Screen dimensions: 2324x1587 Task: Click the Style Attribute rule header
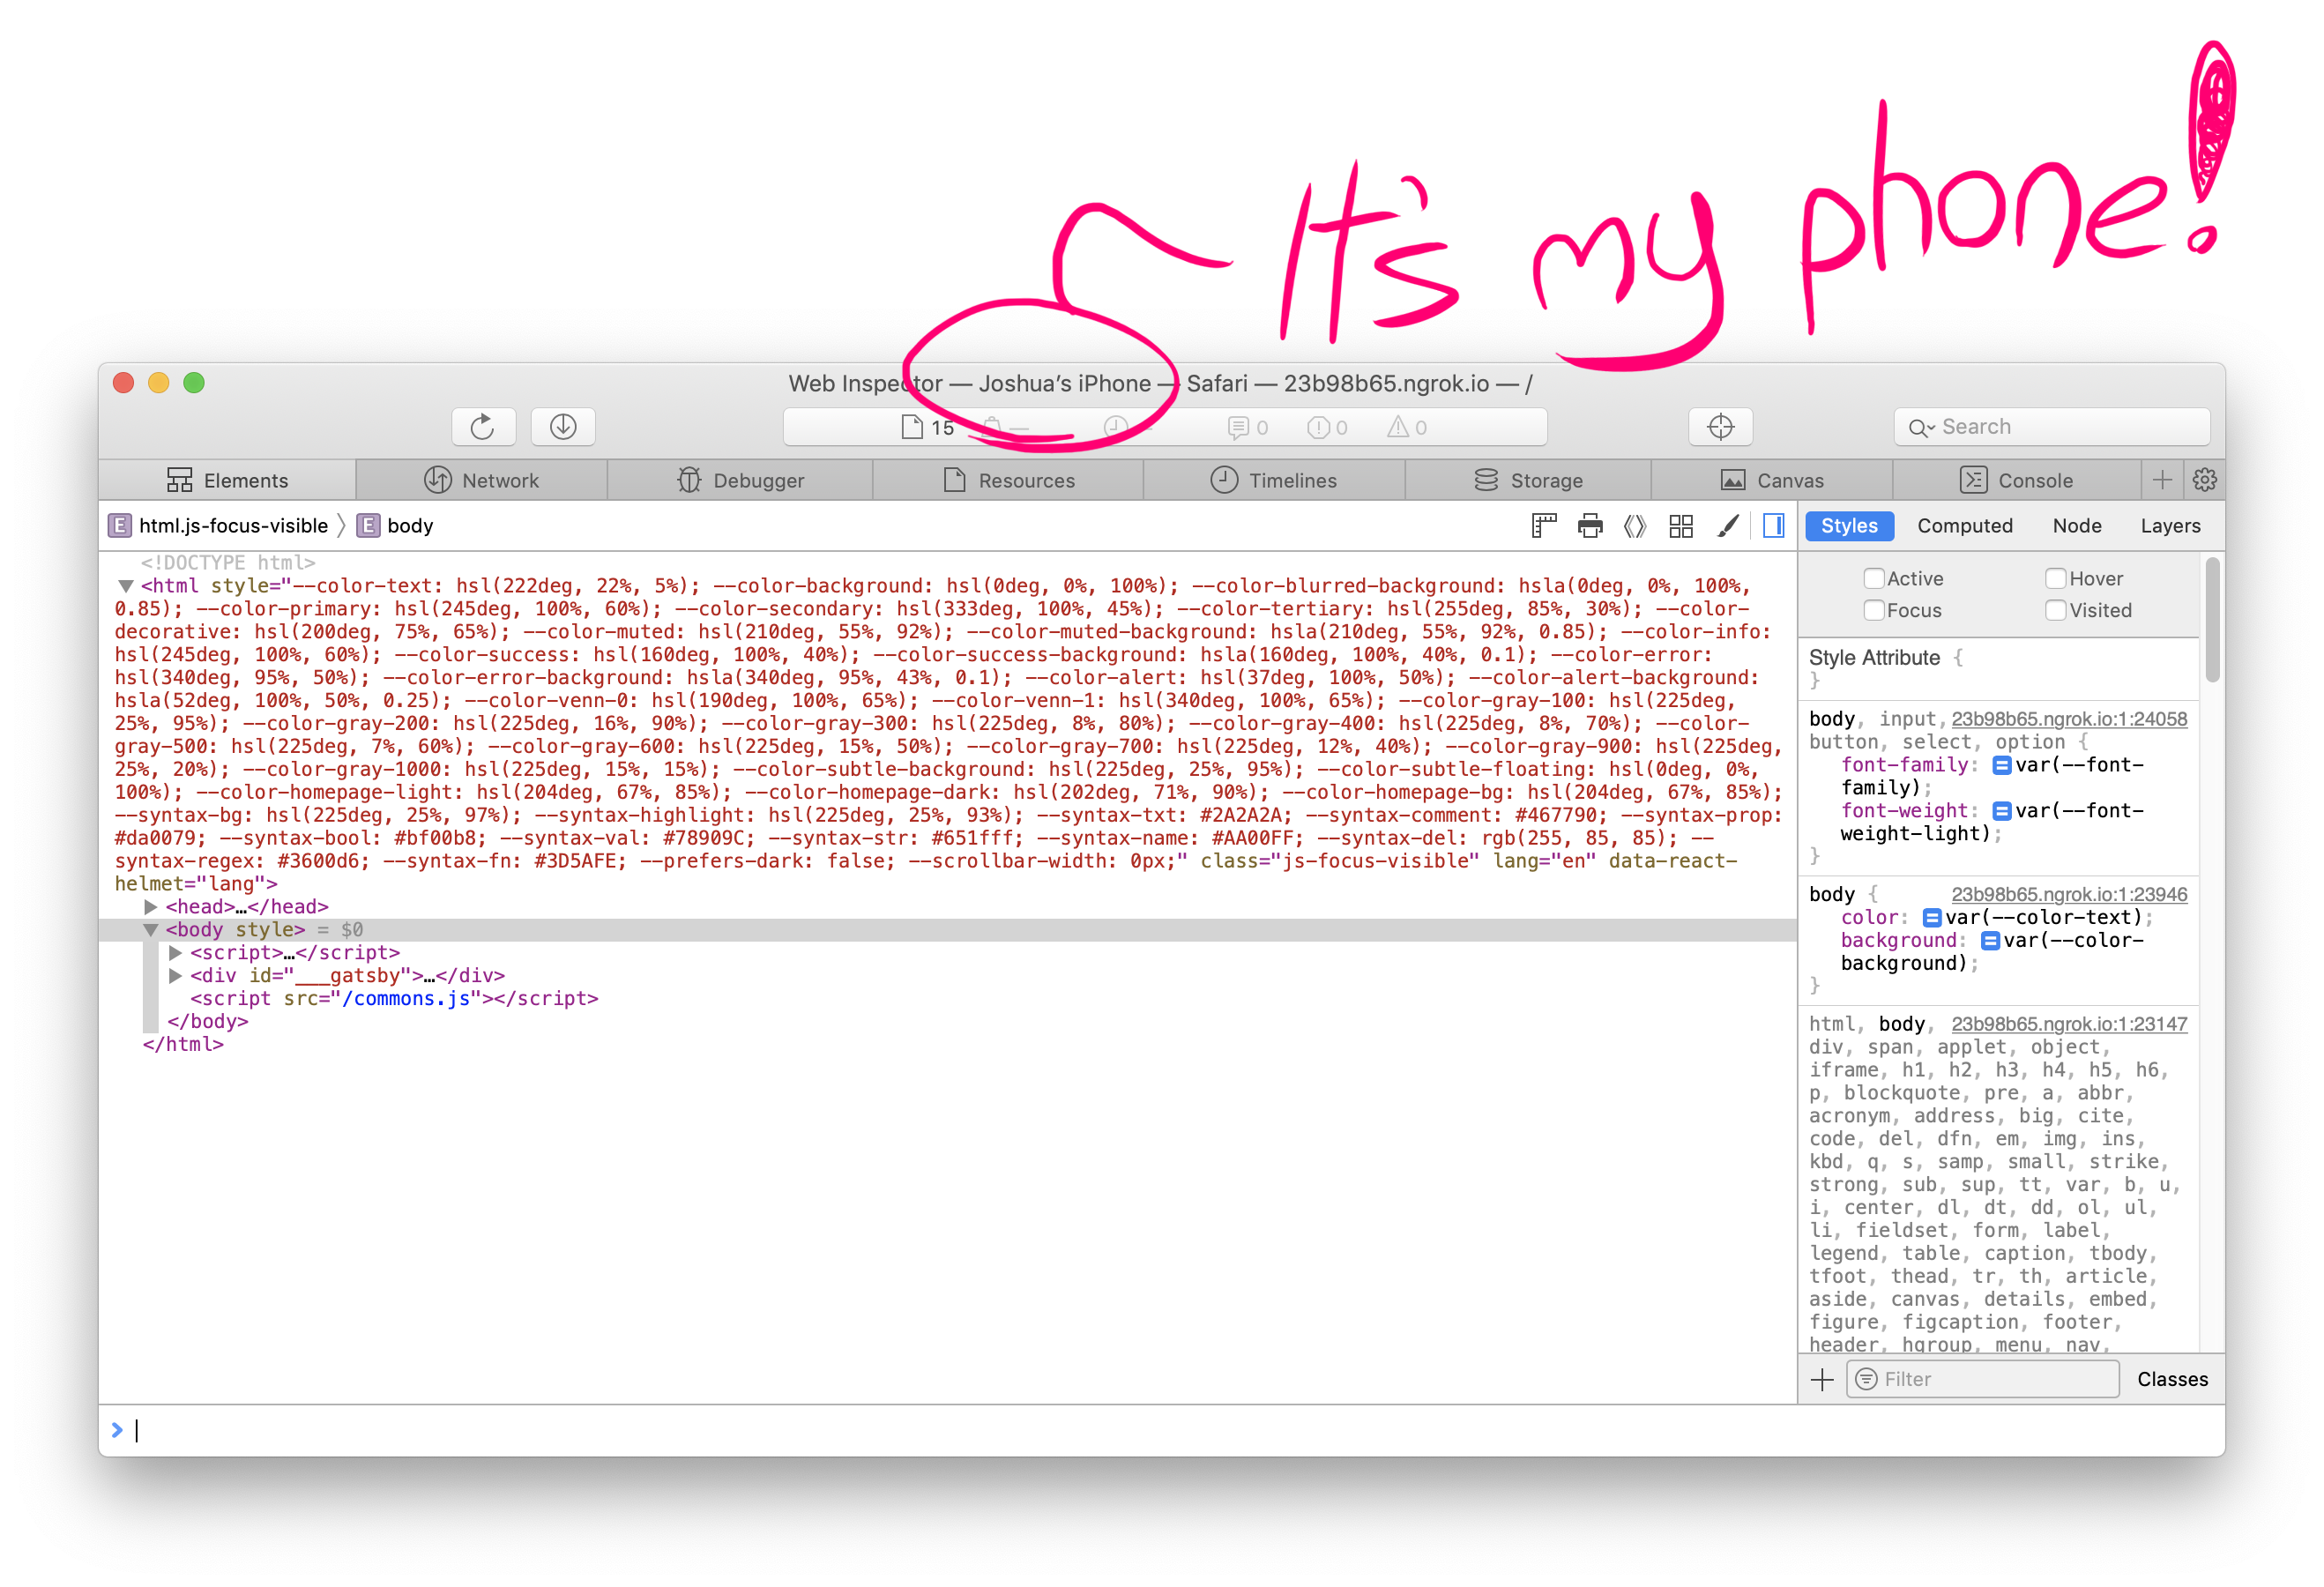point(1874,658)
